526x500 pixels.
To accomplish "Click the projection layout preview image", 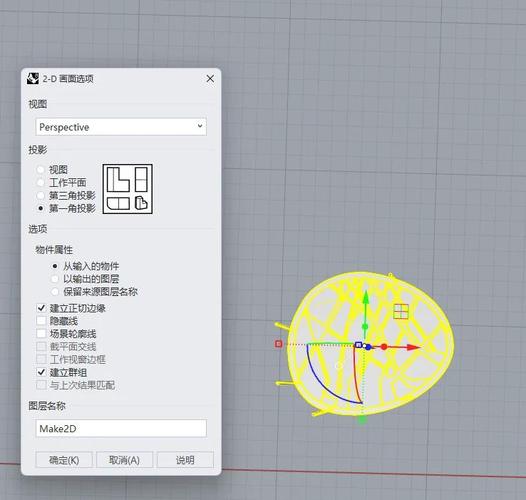I will point(127,189).
